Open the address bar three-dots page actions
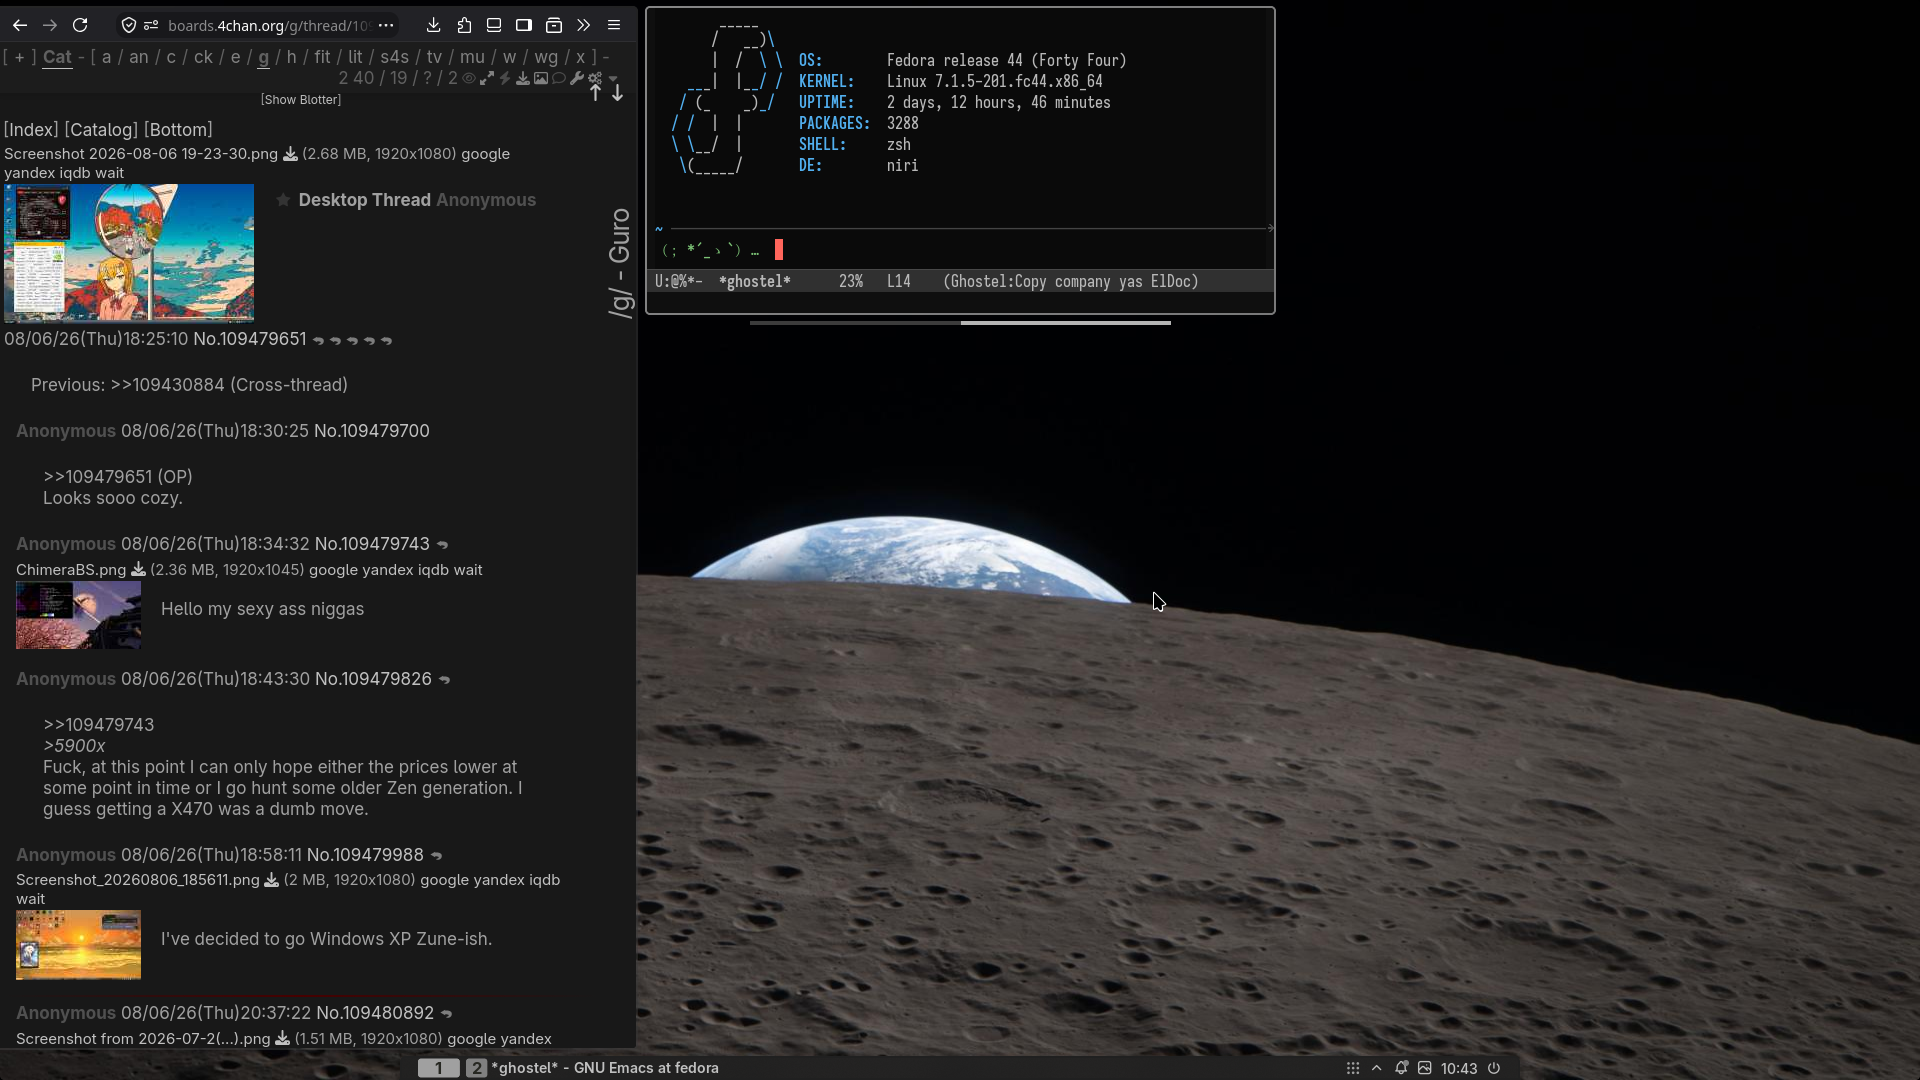1920x1080 pixels. click(386, 25)
